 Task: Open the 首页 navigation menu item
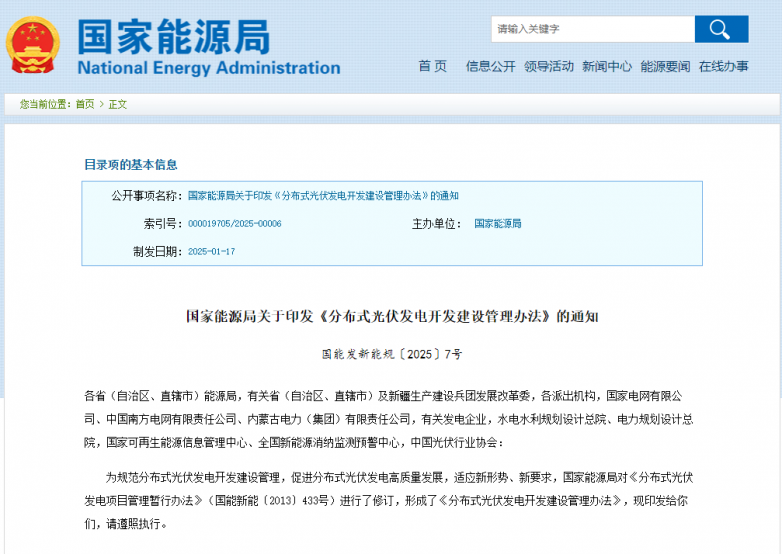tap(432, 67)
